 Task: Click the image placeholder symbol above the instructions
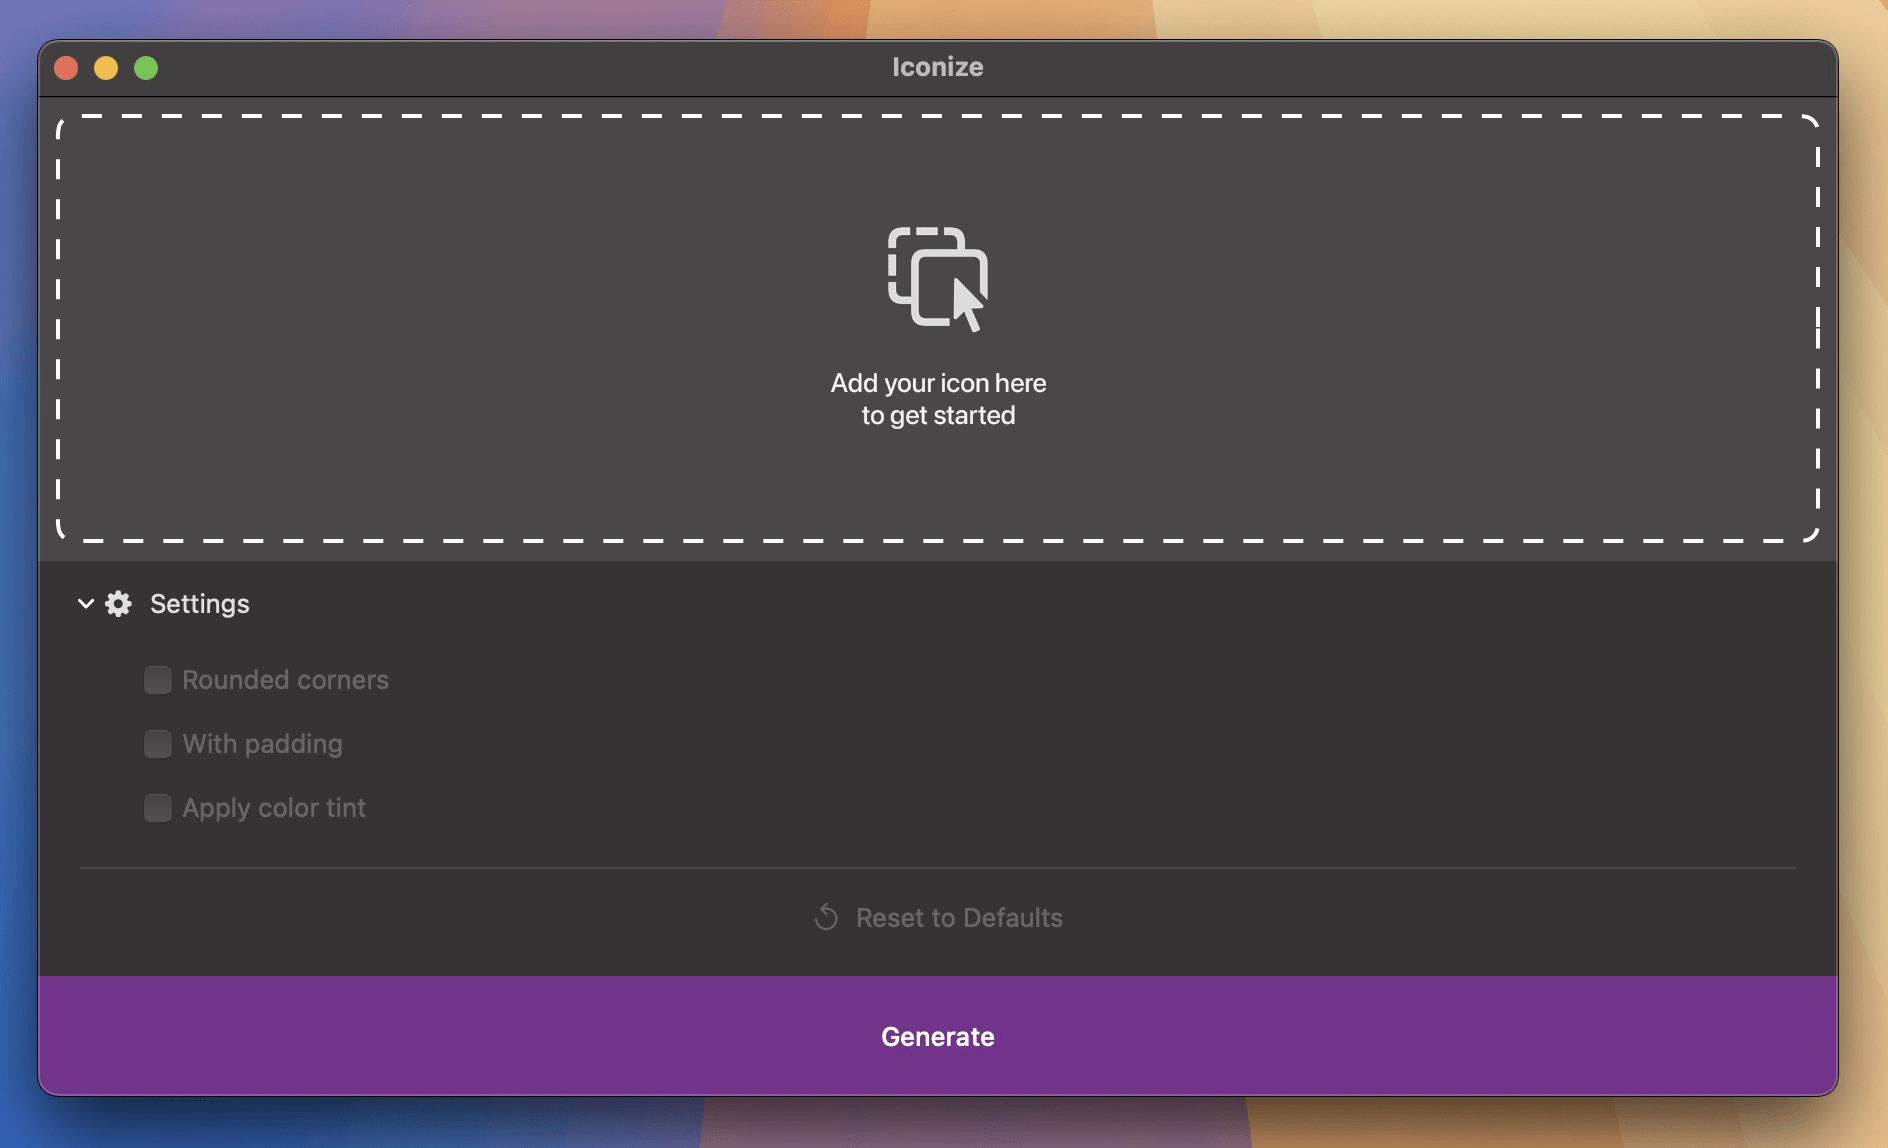[x=937, y=280]
